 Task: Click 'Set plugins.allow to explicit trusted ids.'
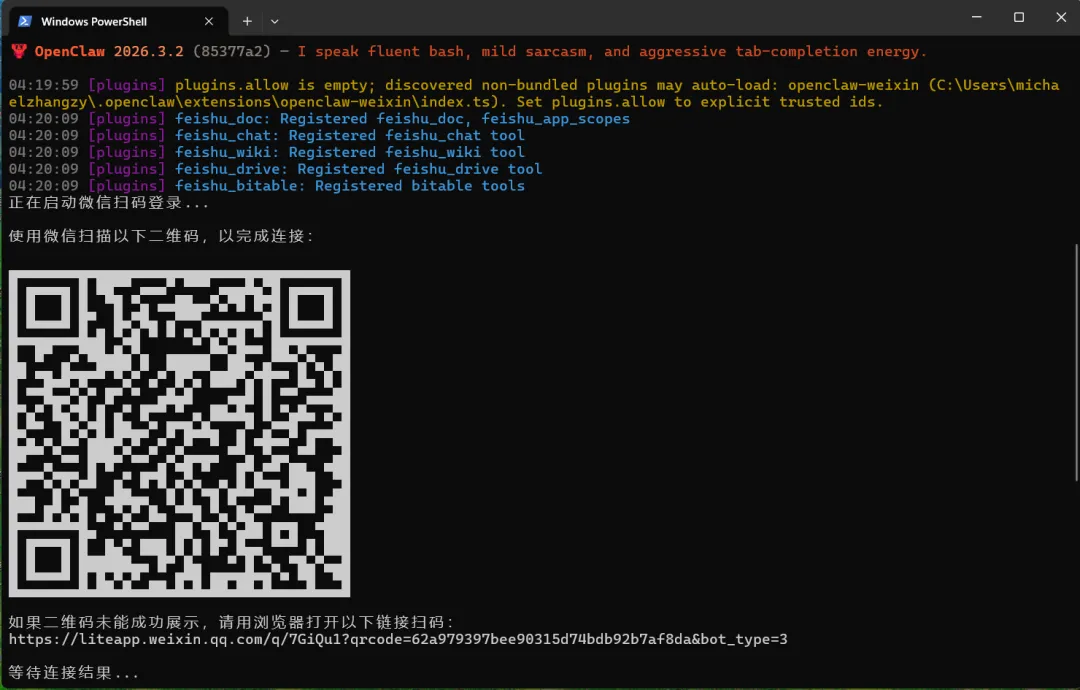coord(700,102)
